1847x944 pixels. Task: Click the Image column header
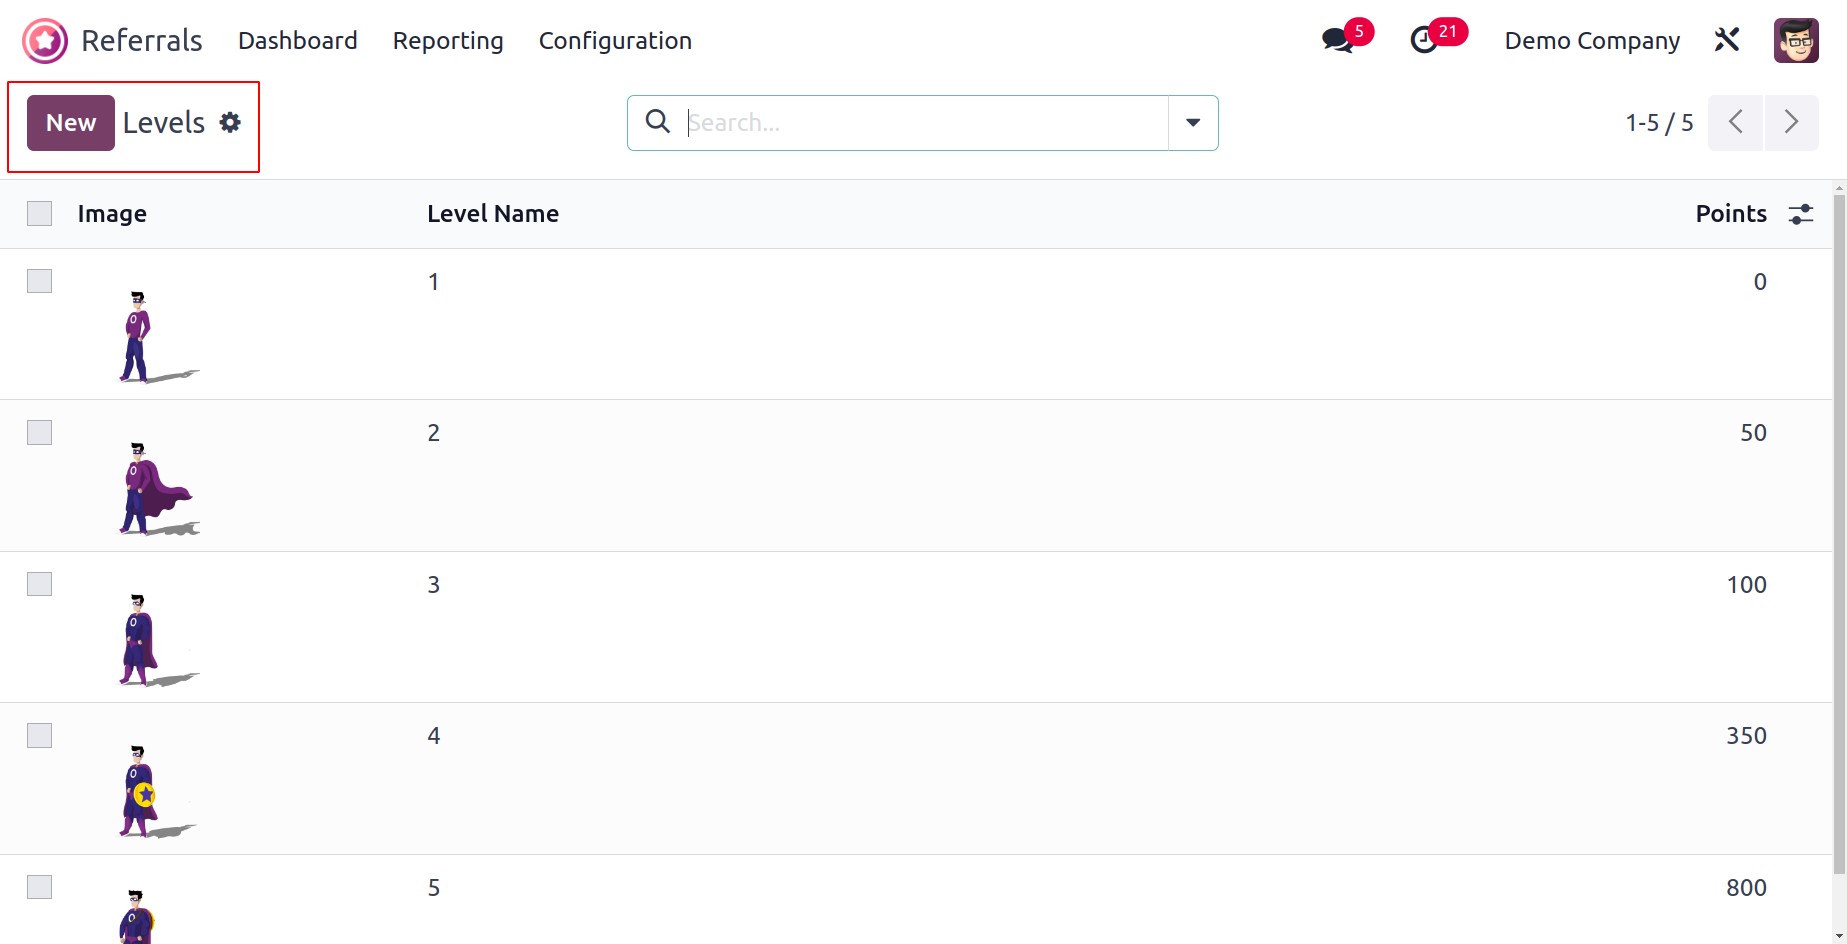click(x=112, y=214)
